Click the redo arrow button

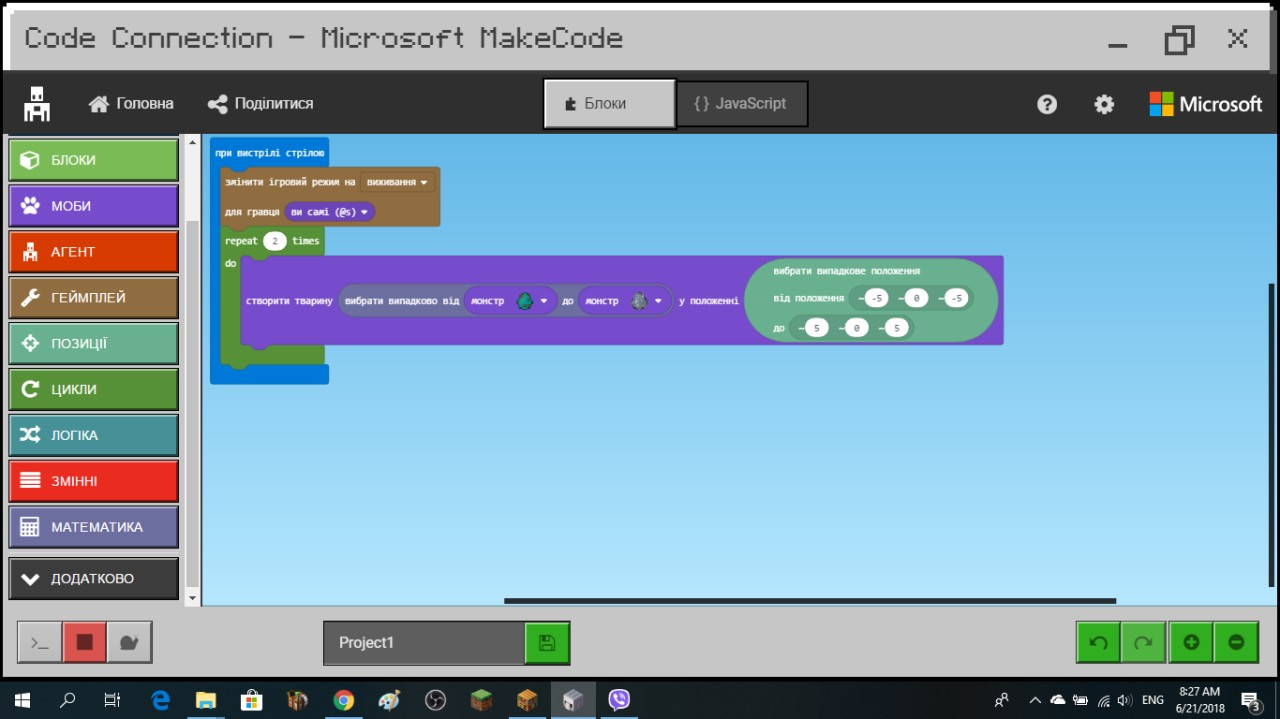click(1143, 642)
